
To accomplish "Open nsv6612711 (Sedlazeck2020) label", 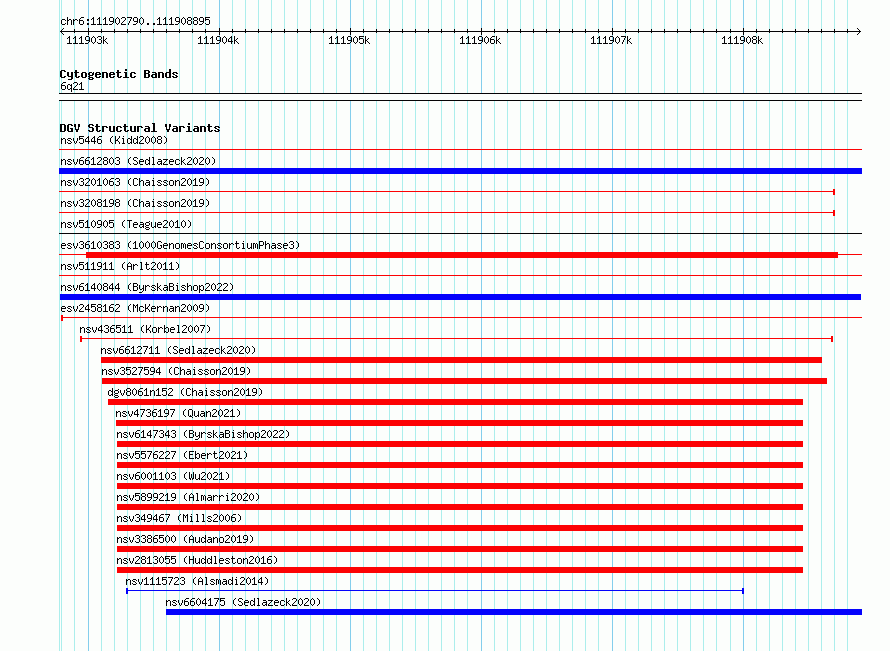I will 178,350.
